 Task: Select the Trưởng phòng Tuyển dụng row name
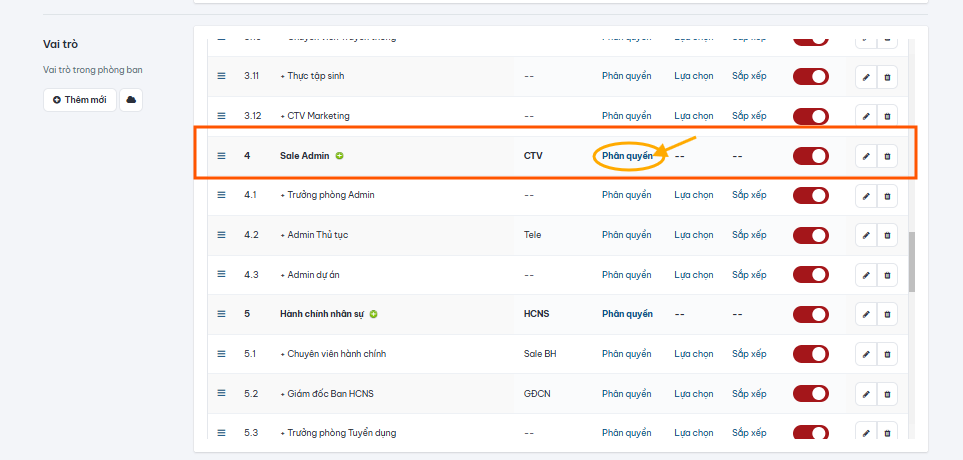point(341,433)
